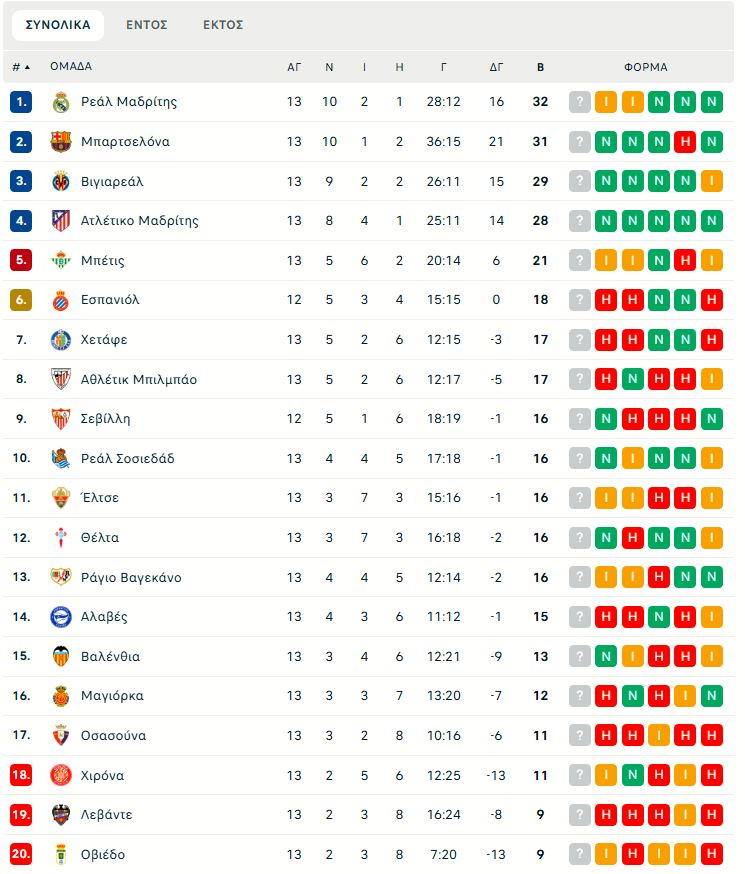Click Real Madrid's gray ? upcoming match badge
Viewport: 745px width, 874px height.
point(580,102)
